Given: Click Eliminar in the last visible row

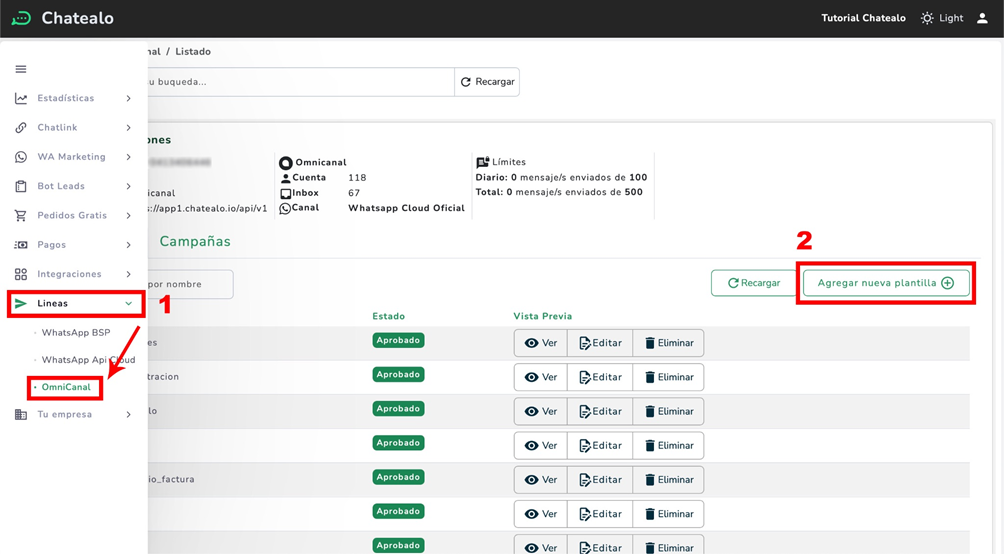Looking at the screenshot, I should 668,546.
